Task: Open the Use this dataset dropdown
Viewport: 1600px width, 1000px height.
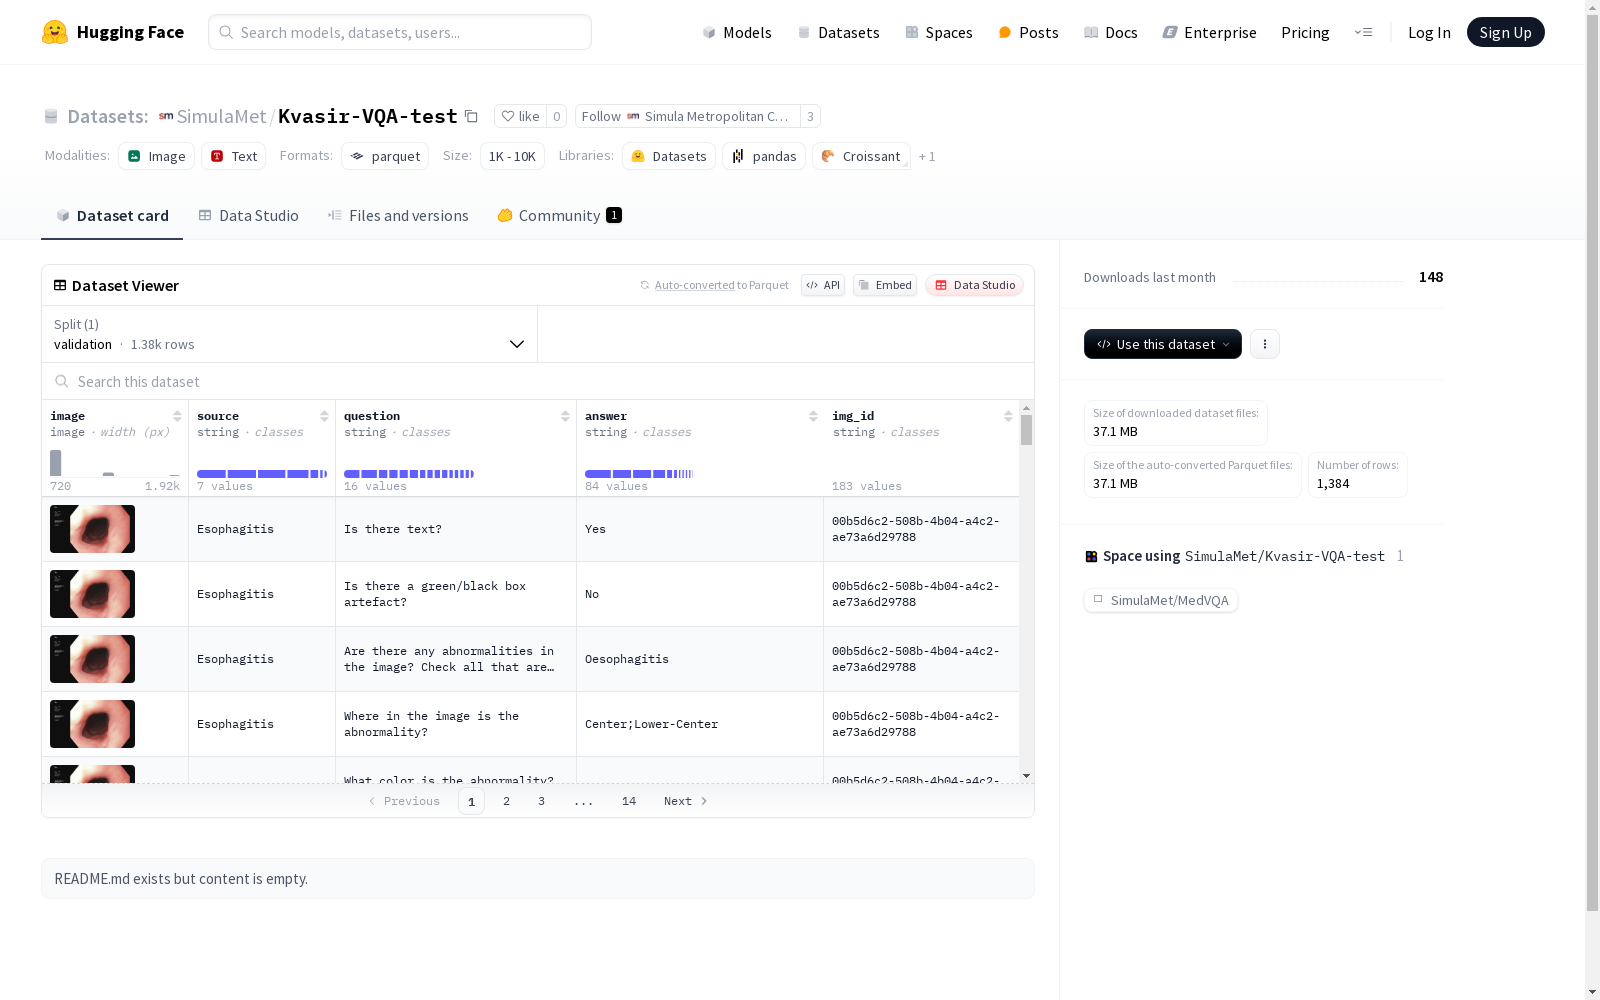Action: pos(1163,344)
